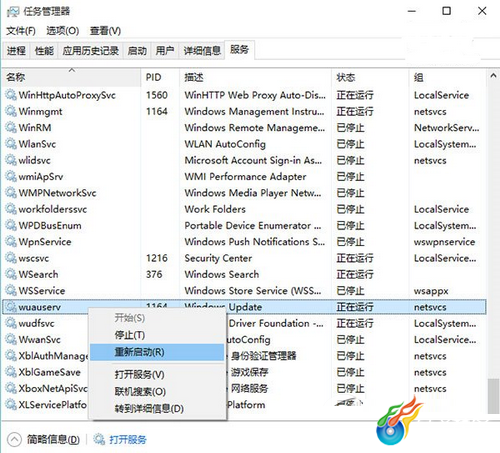The height and width of the screenshot is (453, 500).
Task: Click the wsappx group cell
Action: 431,291
